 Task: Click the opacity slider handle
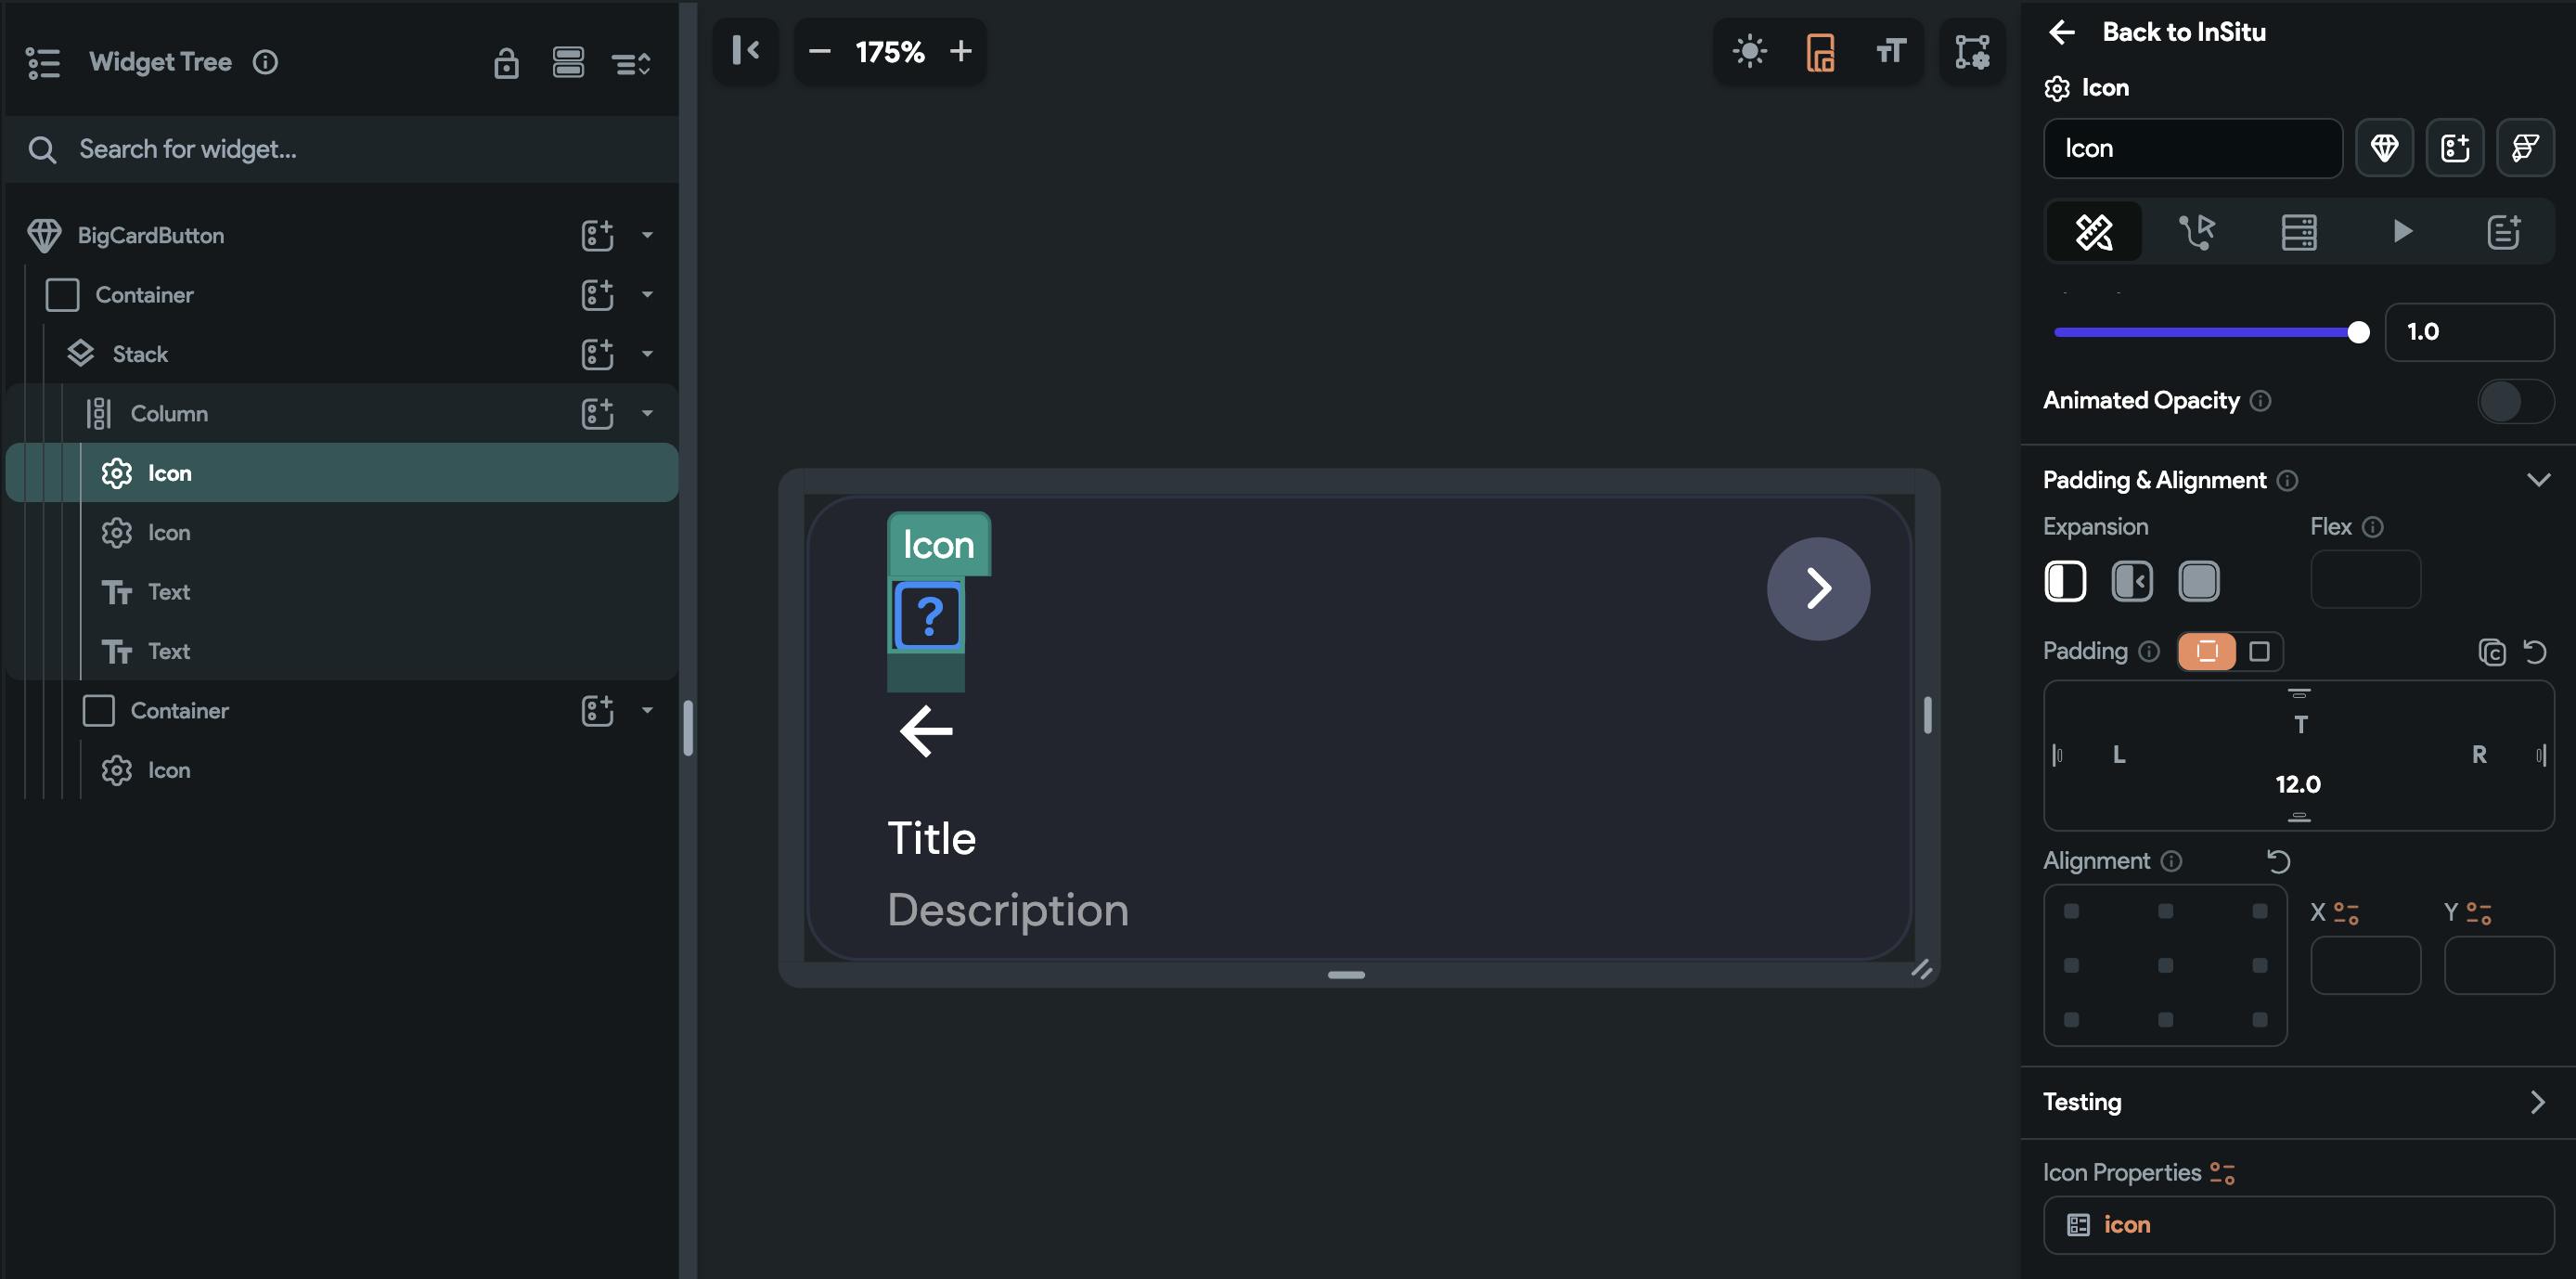click(x=2358, y=332)
